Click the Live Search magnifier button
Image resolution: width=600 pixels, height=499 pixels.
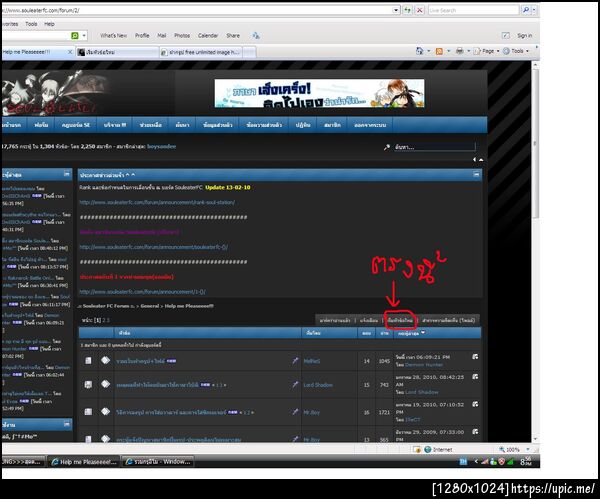click(526, 10)
